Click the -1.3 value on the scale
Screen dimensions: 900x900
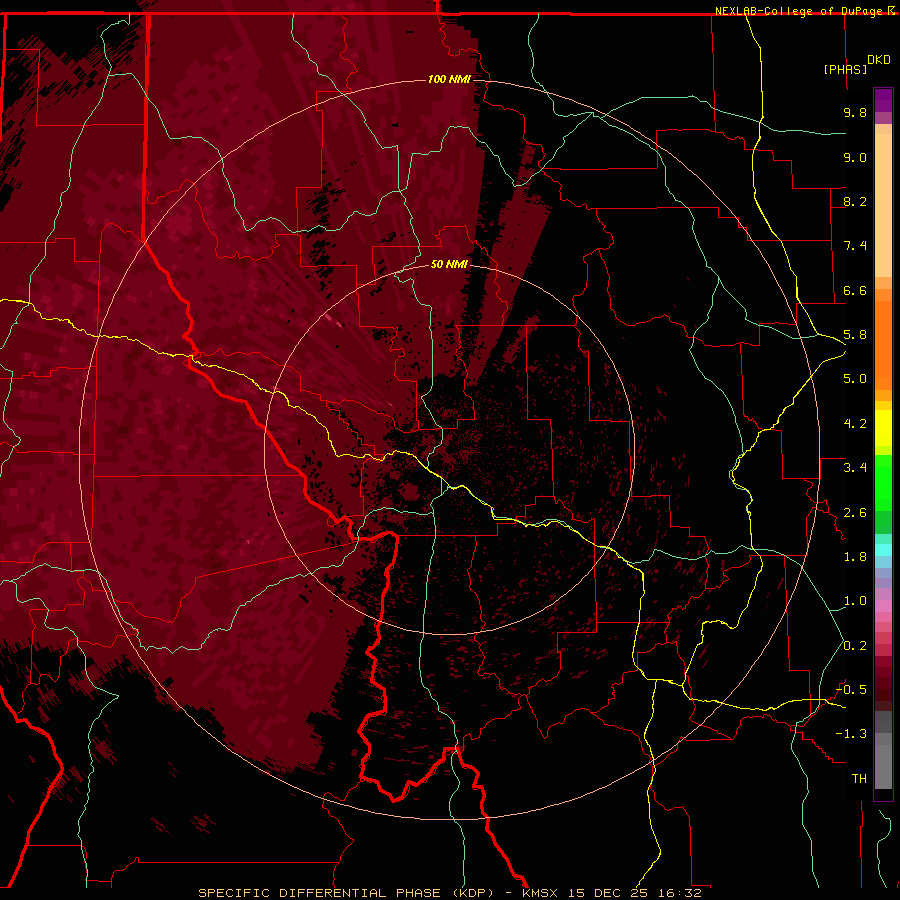click(x=851, y=734)
